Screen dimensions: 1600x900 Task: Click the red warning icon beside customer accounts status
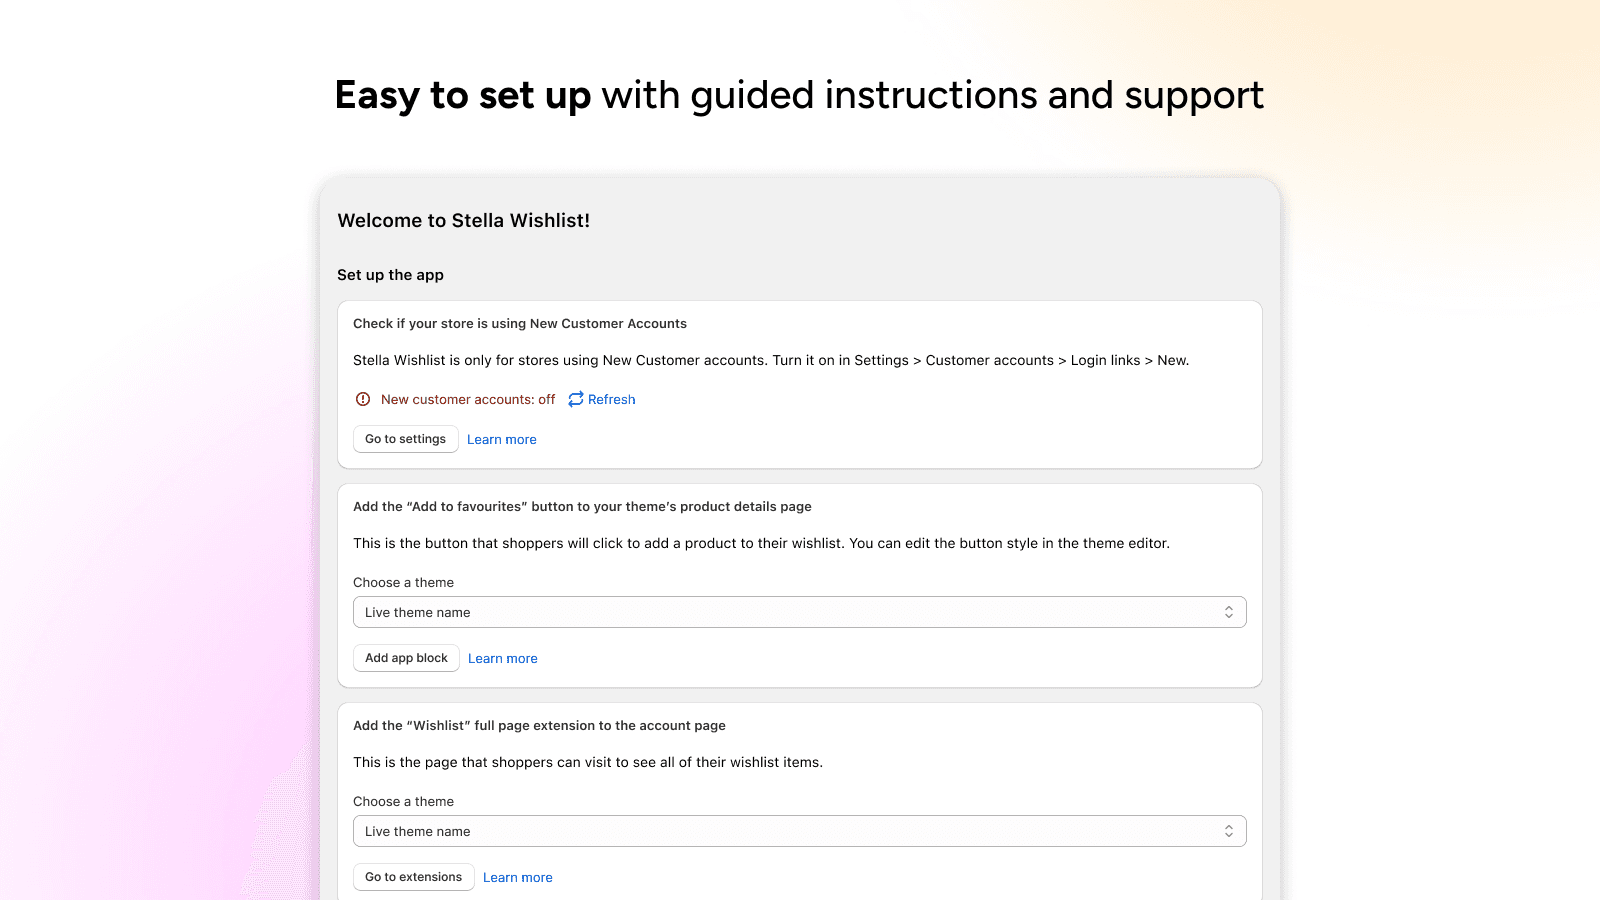coord(363,399)
